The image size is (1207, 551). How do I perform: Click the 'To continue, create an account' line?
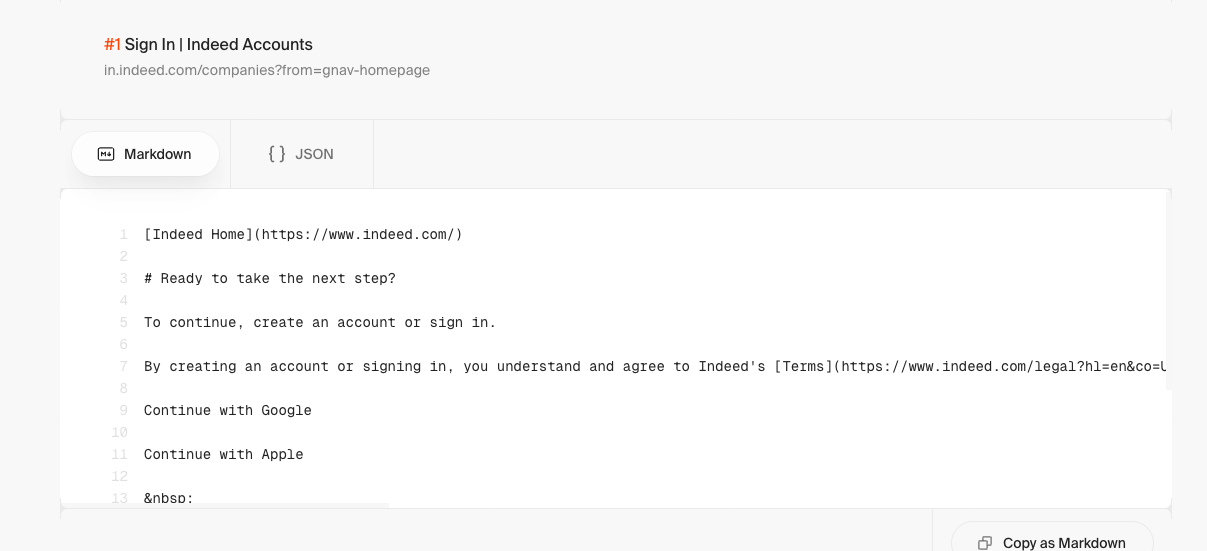[320, 322]
